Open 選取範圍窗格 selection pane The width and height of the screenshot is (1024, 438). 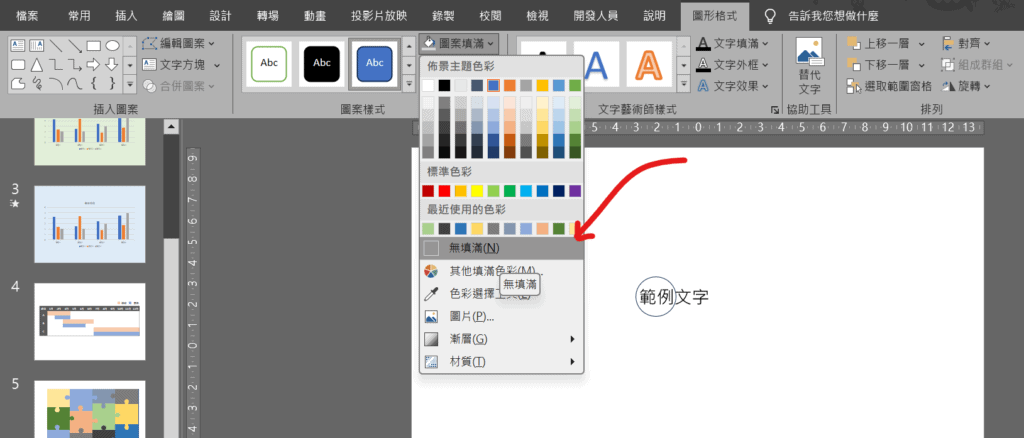(x=889, y=85)
